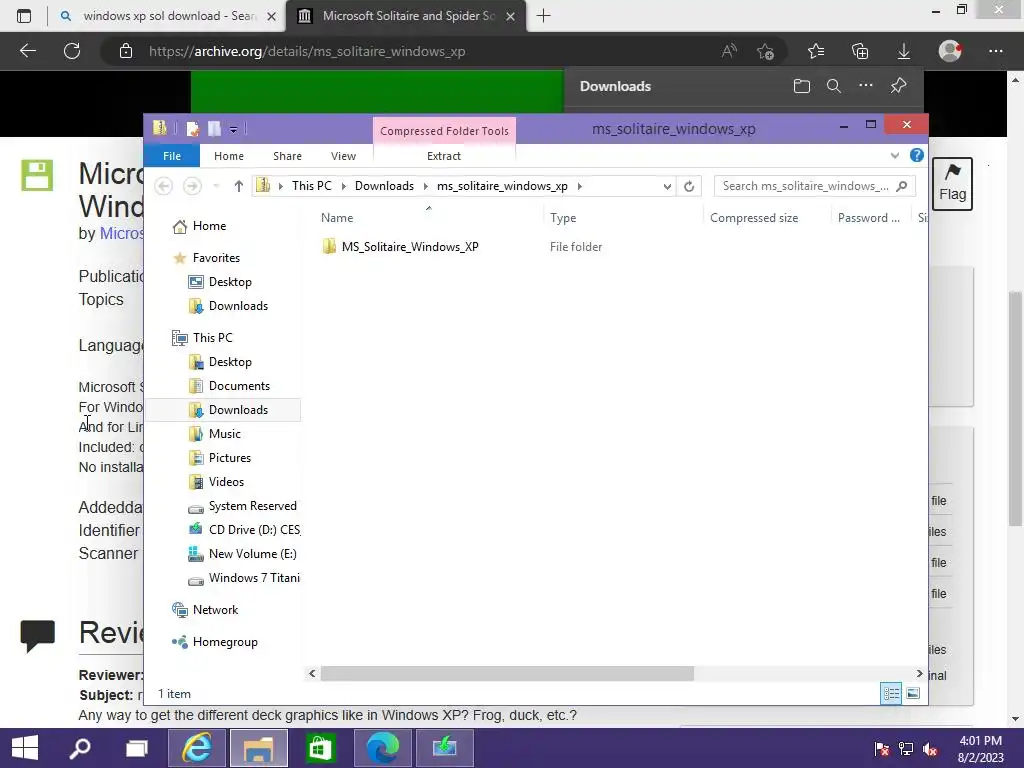Go back in Edge browser
This screenshot has width=1024, height=768.
tap(27, 51)
